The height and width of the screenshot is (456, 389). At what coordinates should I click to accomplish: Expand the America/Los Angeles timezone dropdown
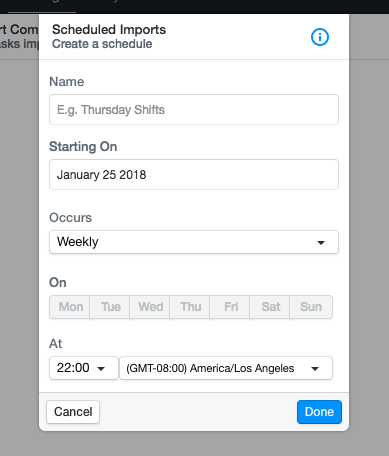pyautogui.click(x=226, y=368)
